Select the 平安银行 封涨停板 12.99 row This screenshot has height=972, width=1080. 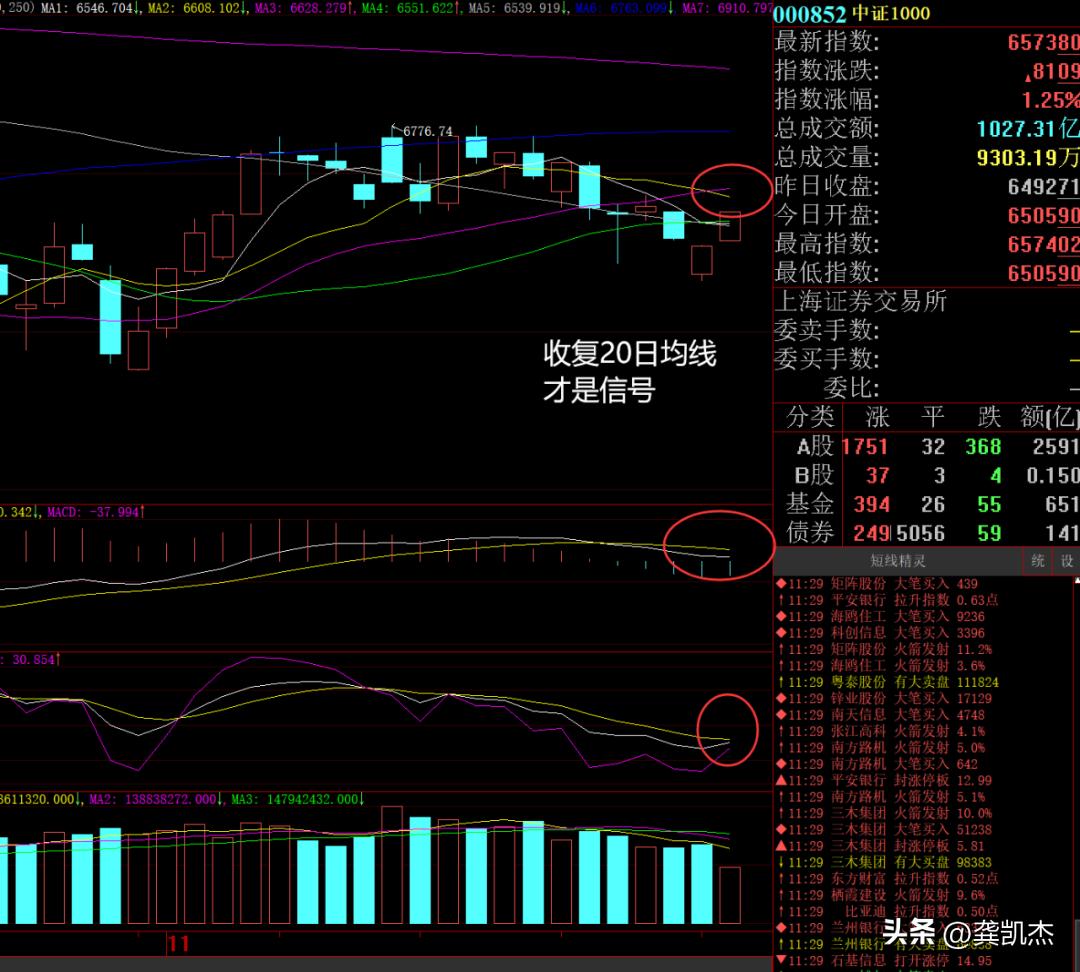pyautogui.click(x=884, y=780)
